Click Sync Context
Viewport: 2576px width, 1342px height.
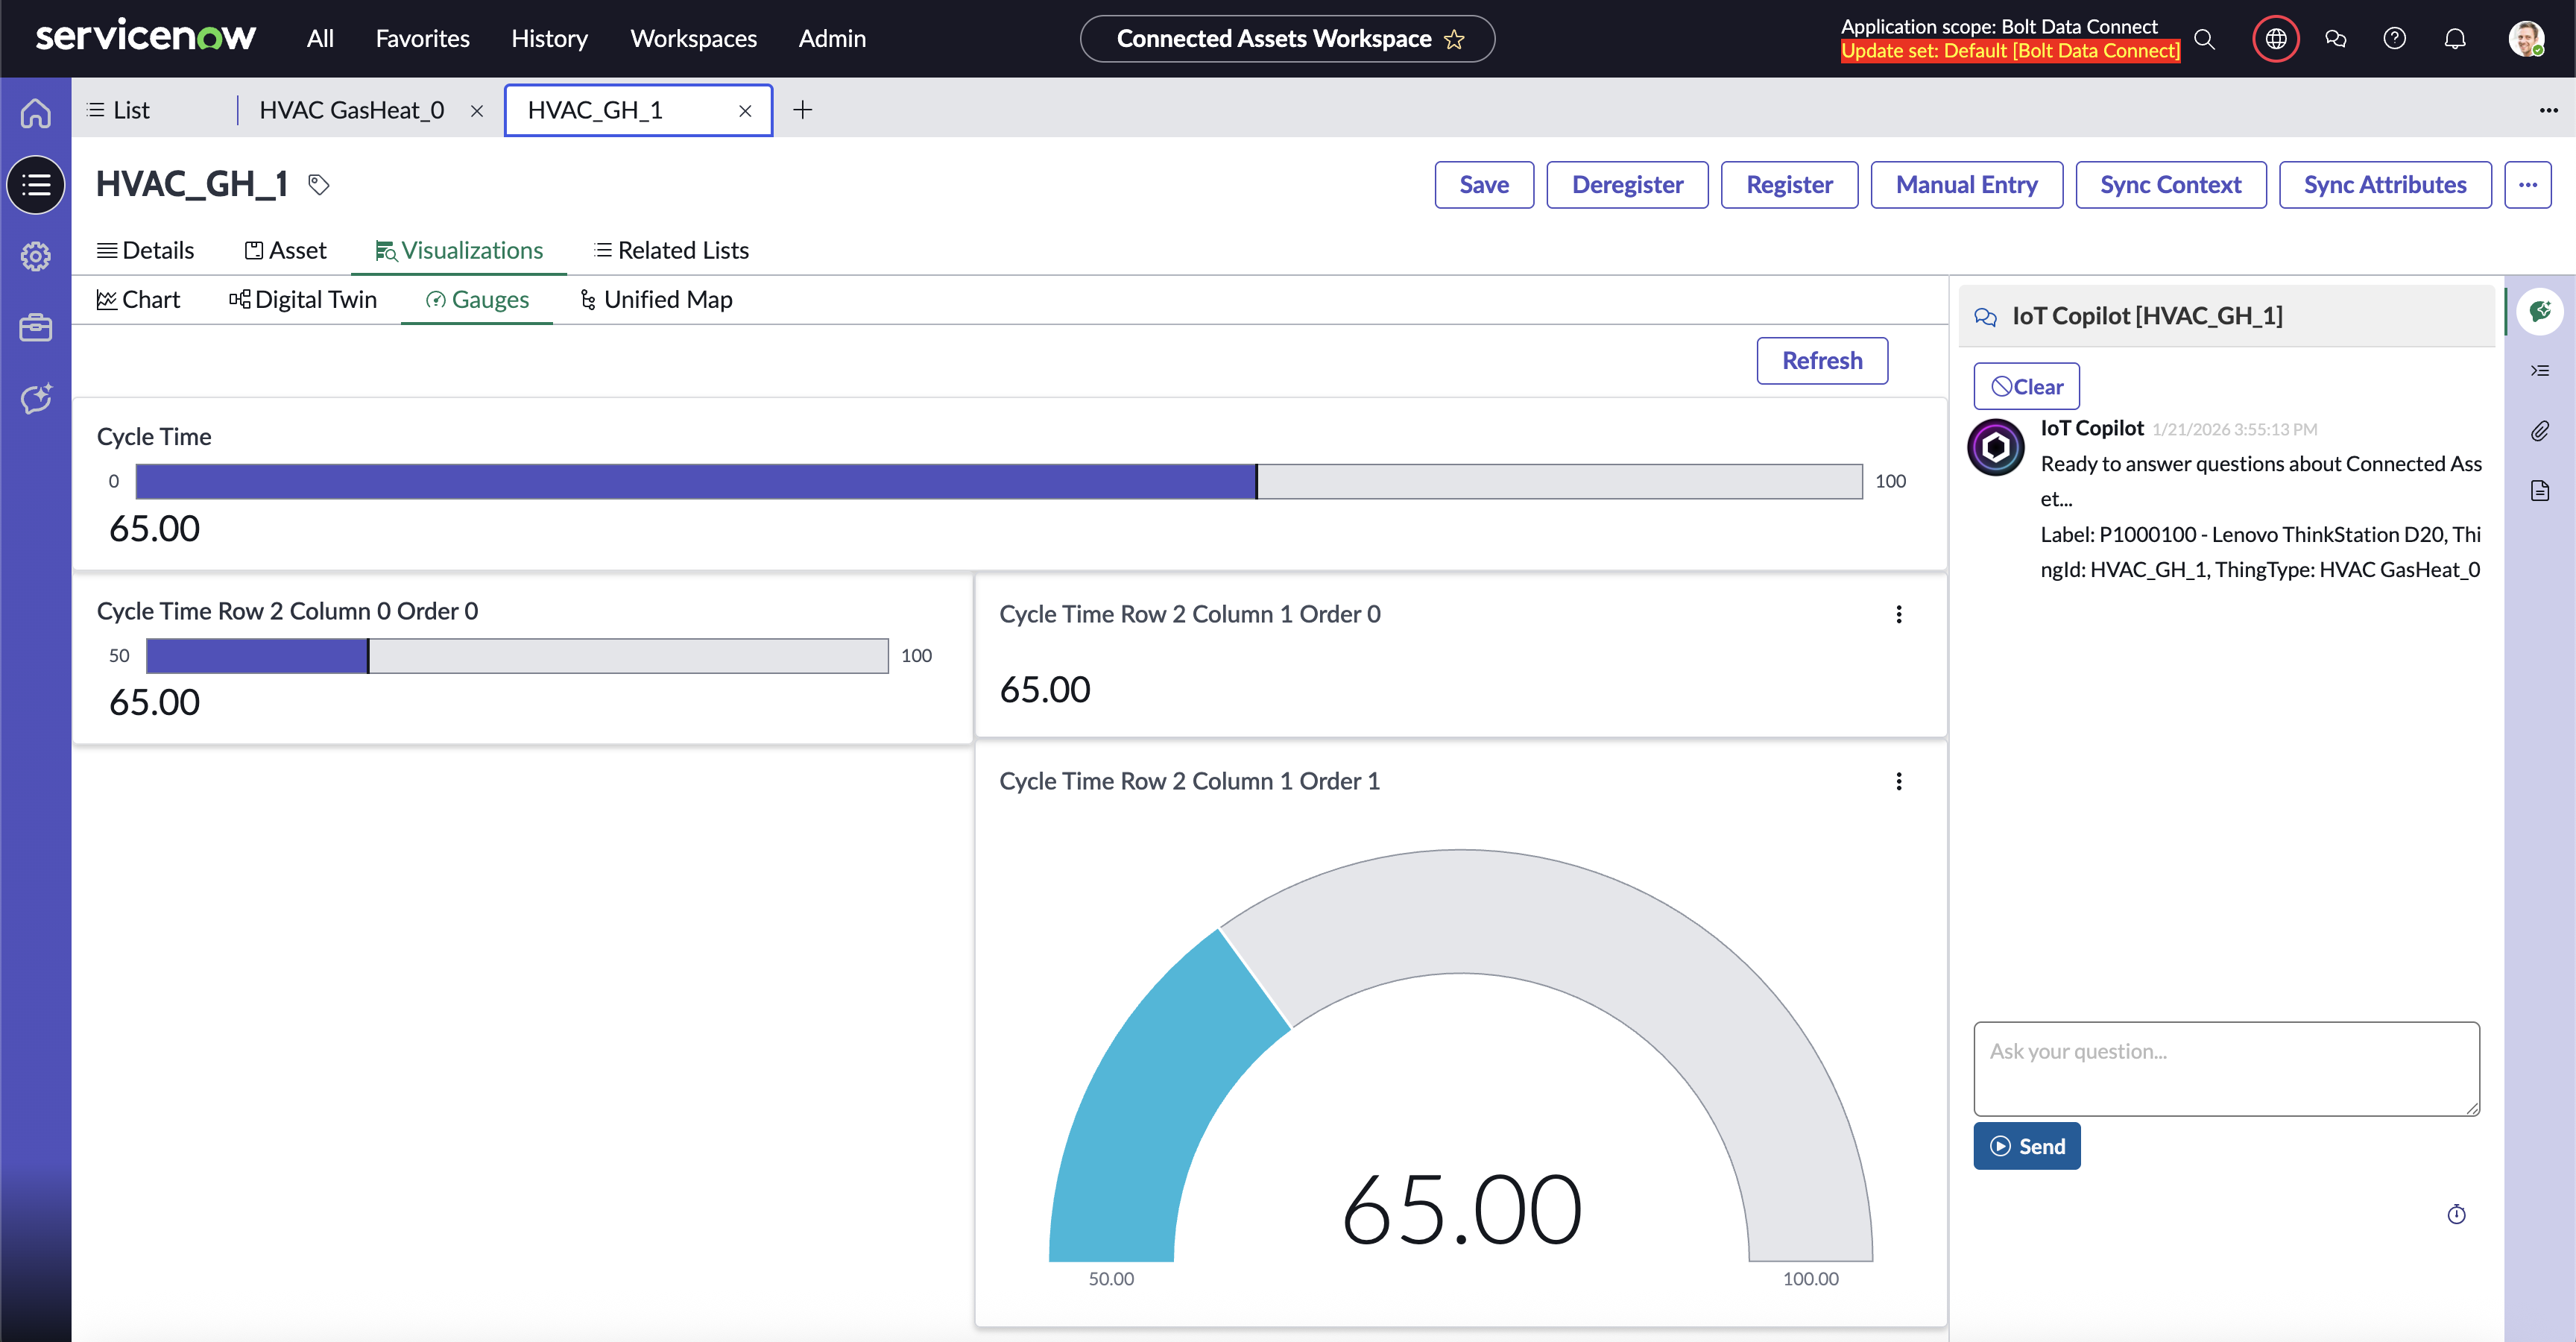[x=2170, y=185]
